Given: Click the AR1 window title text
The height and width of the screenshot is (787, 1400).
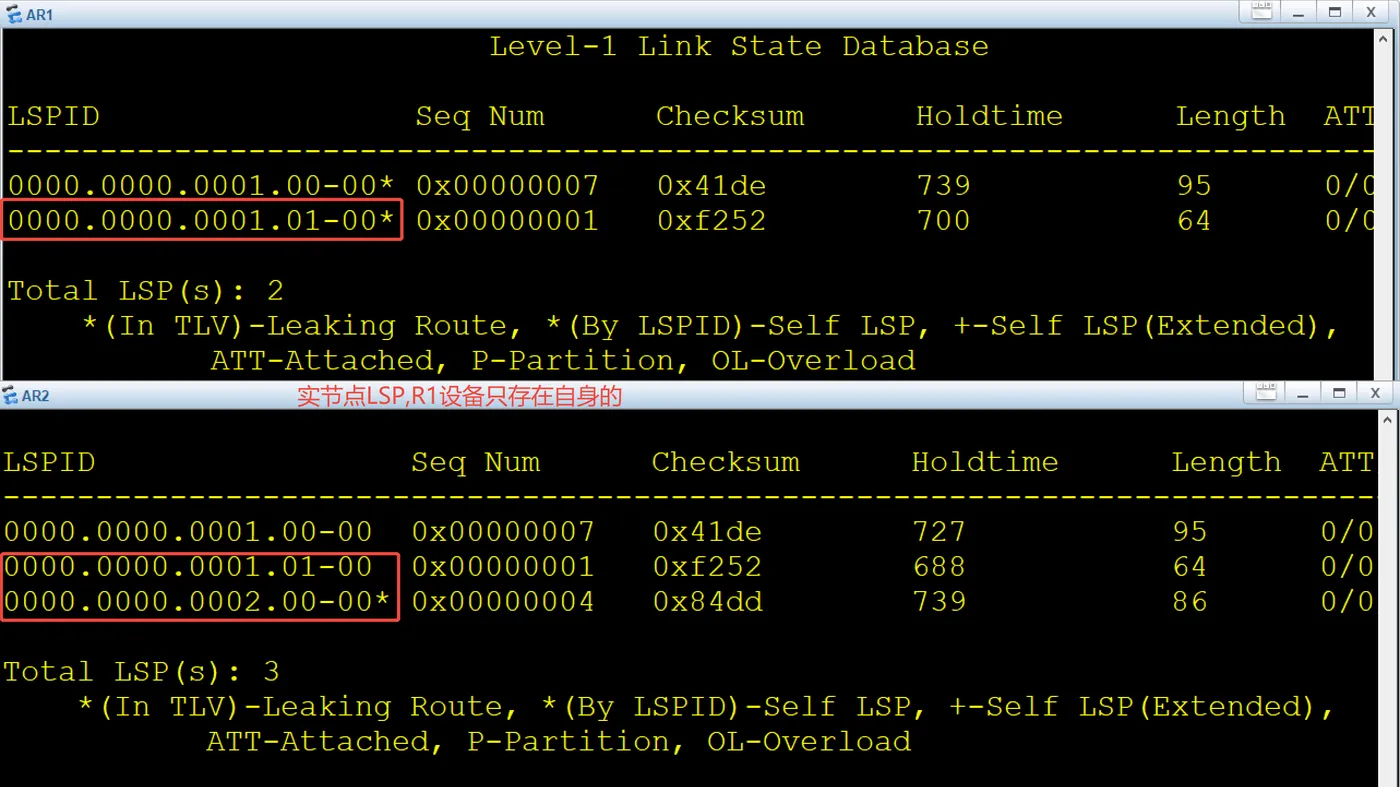Looking at the screenshot, I should click(x=40, y=16).
